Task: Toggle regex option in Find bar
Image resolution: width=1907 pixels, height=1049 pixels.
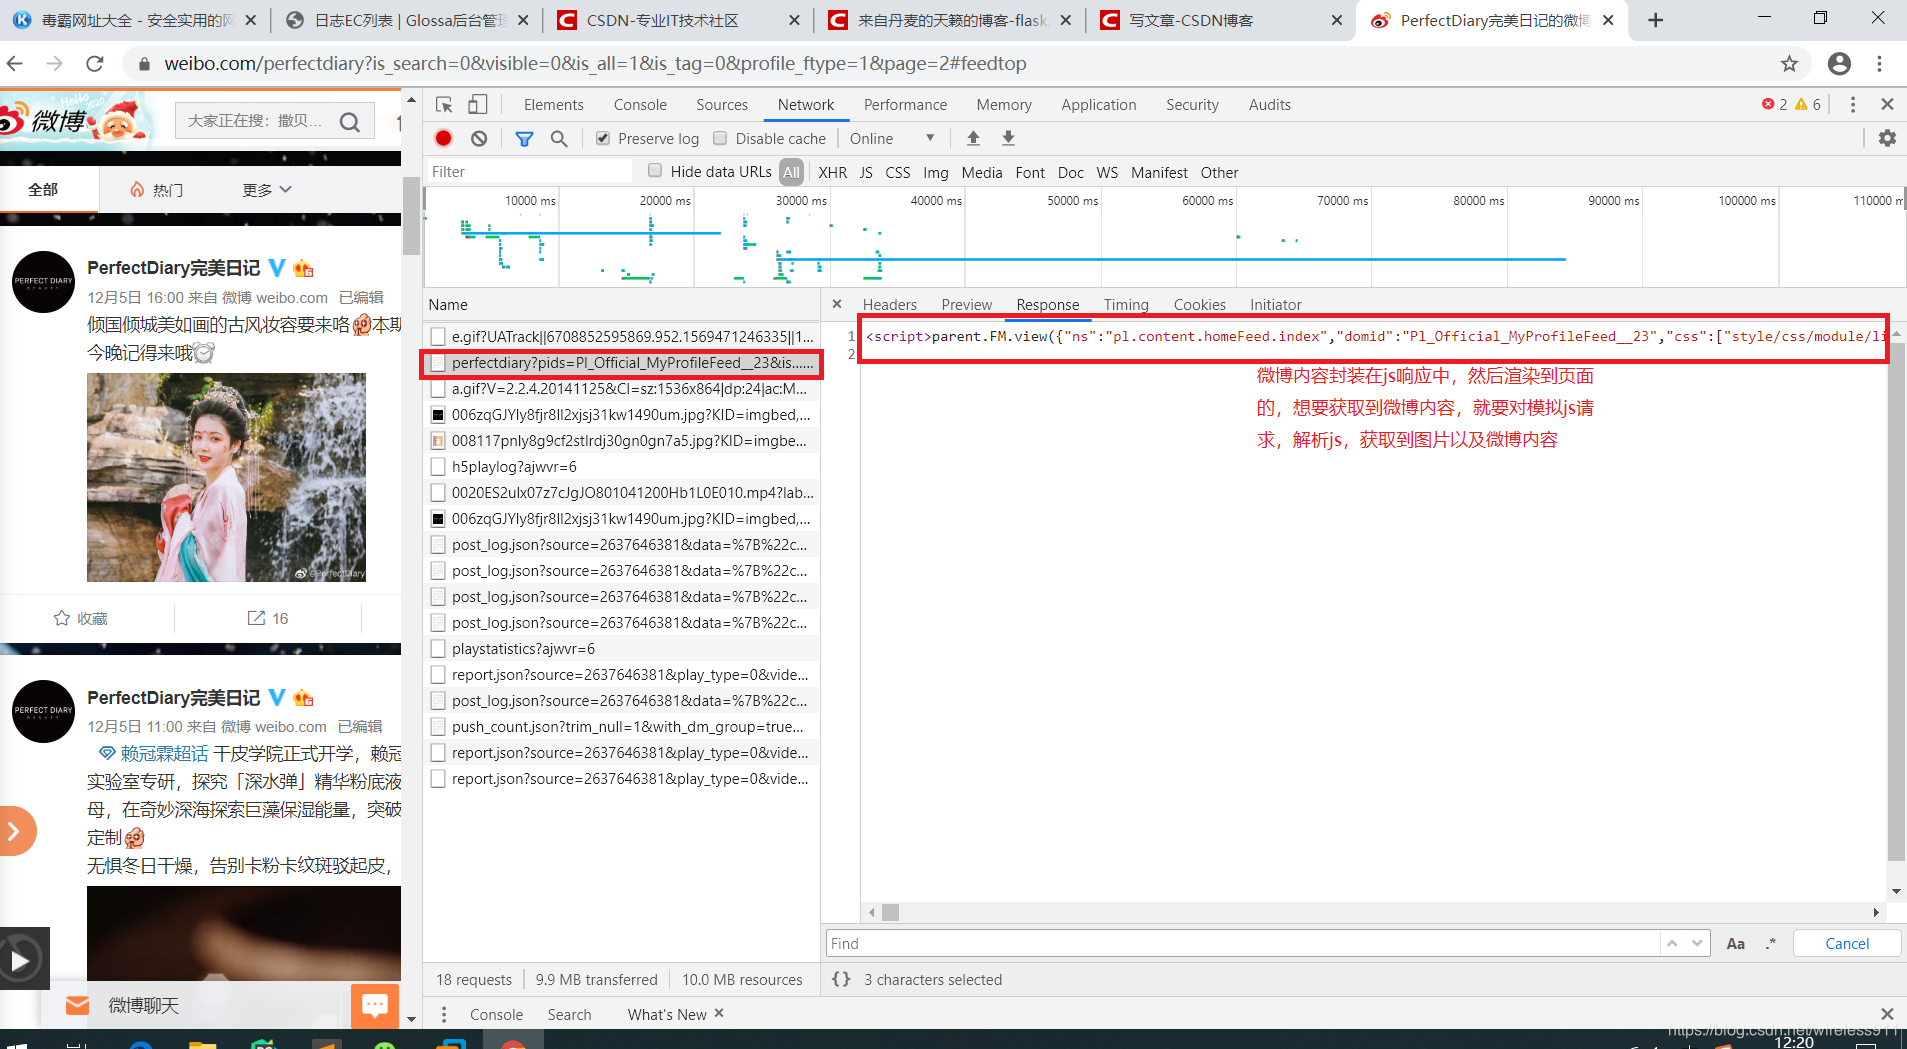Action: coord(1771,943)
